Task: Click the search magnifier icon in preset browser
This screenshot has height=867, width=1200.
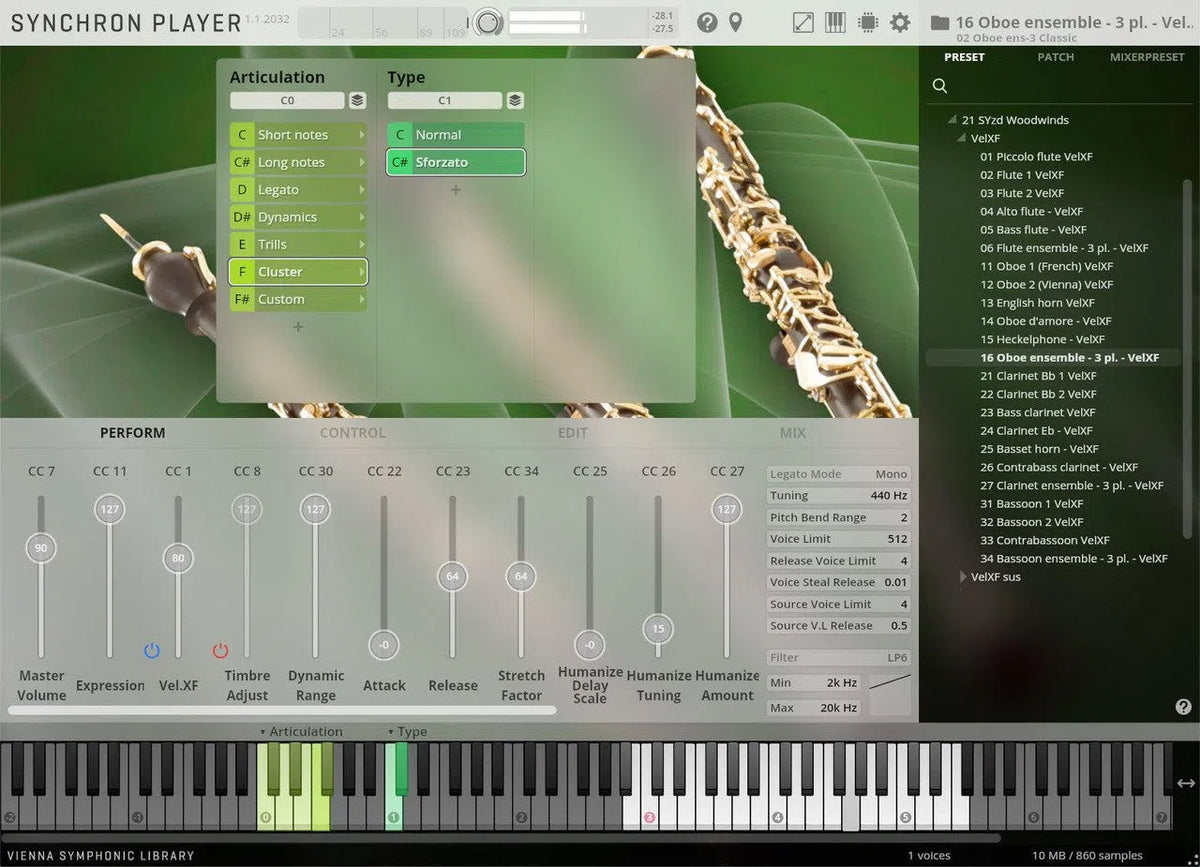Action: click(x=940, y=86)
